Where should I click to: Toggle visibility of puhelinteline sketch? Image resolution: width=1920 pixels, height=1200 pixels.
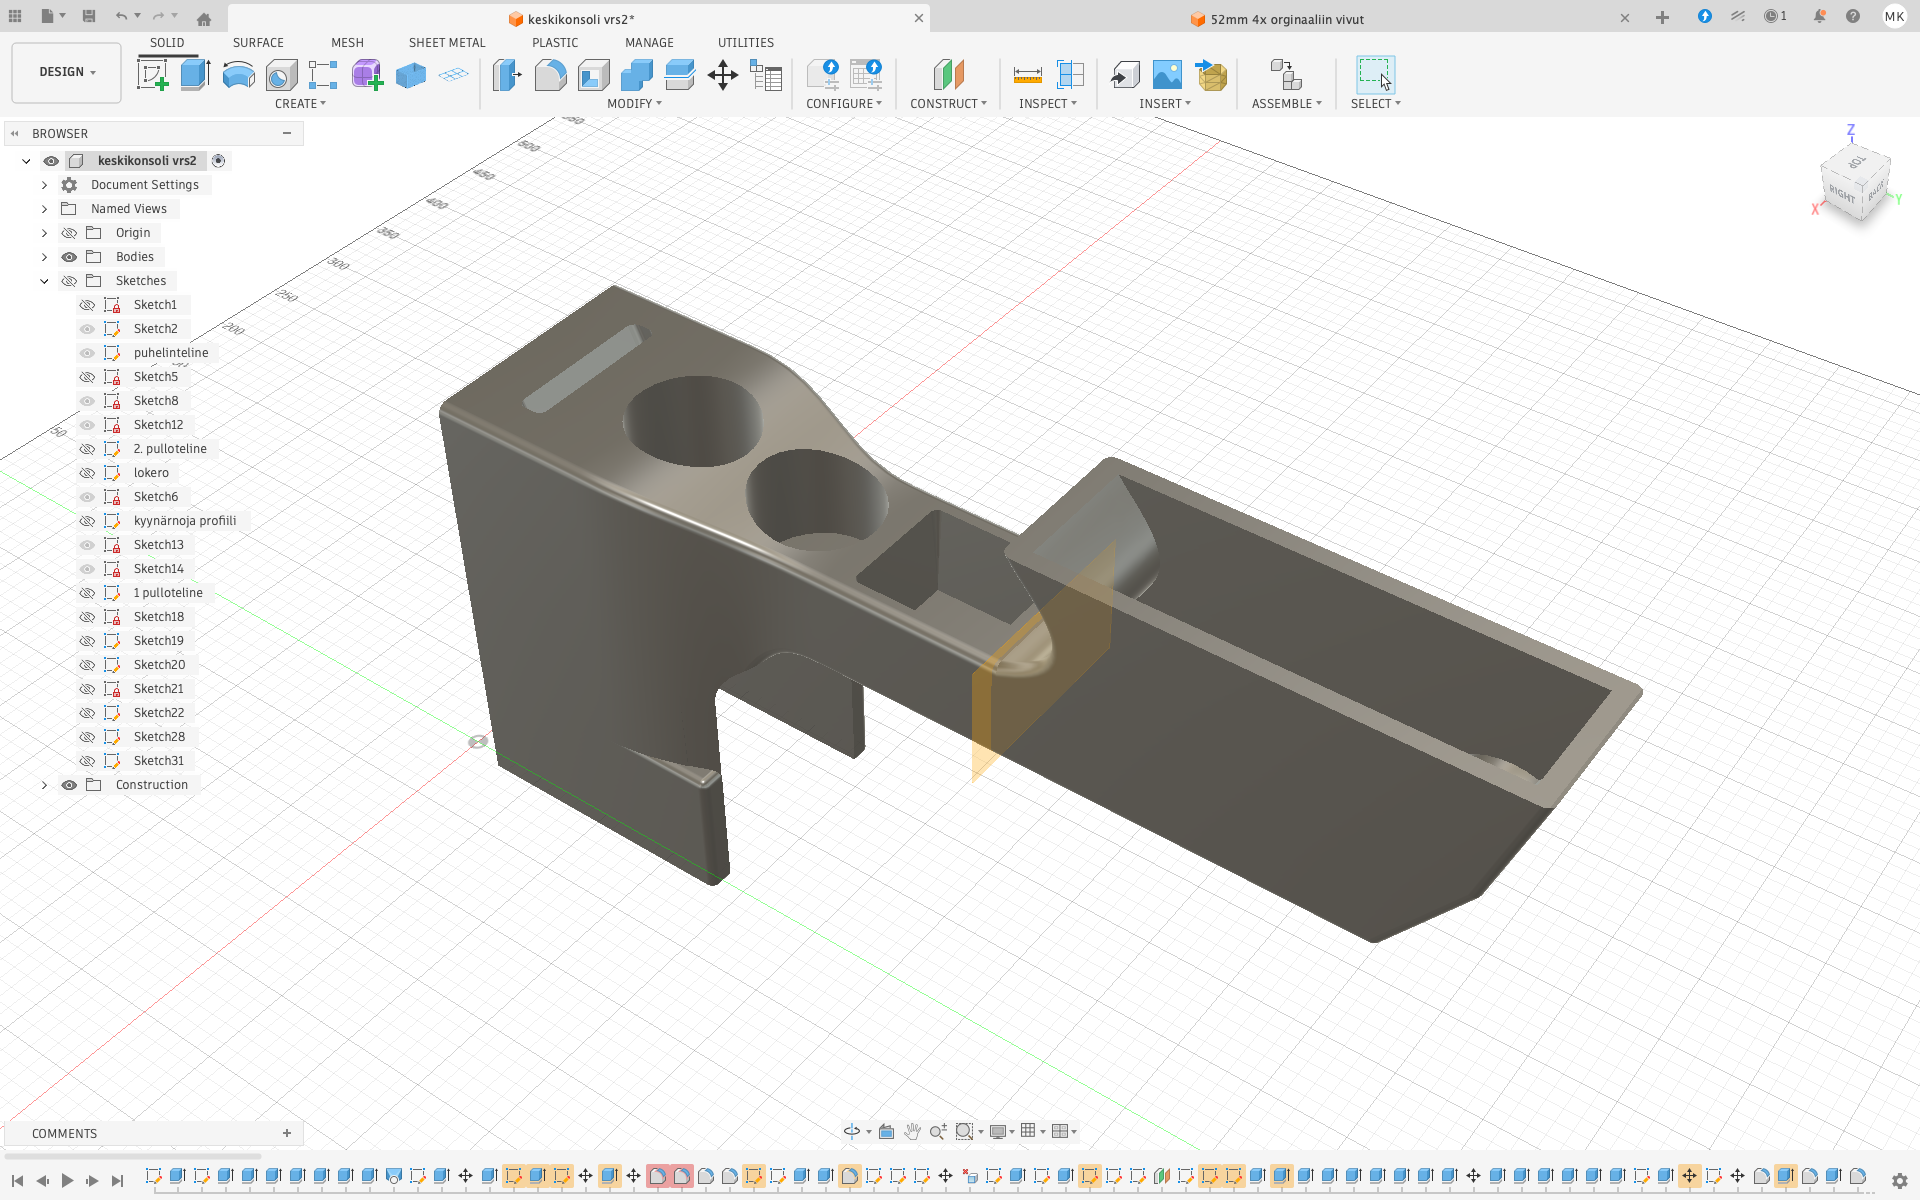[88, 353]
